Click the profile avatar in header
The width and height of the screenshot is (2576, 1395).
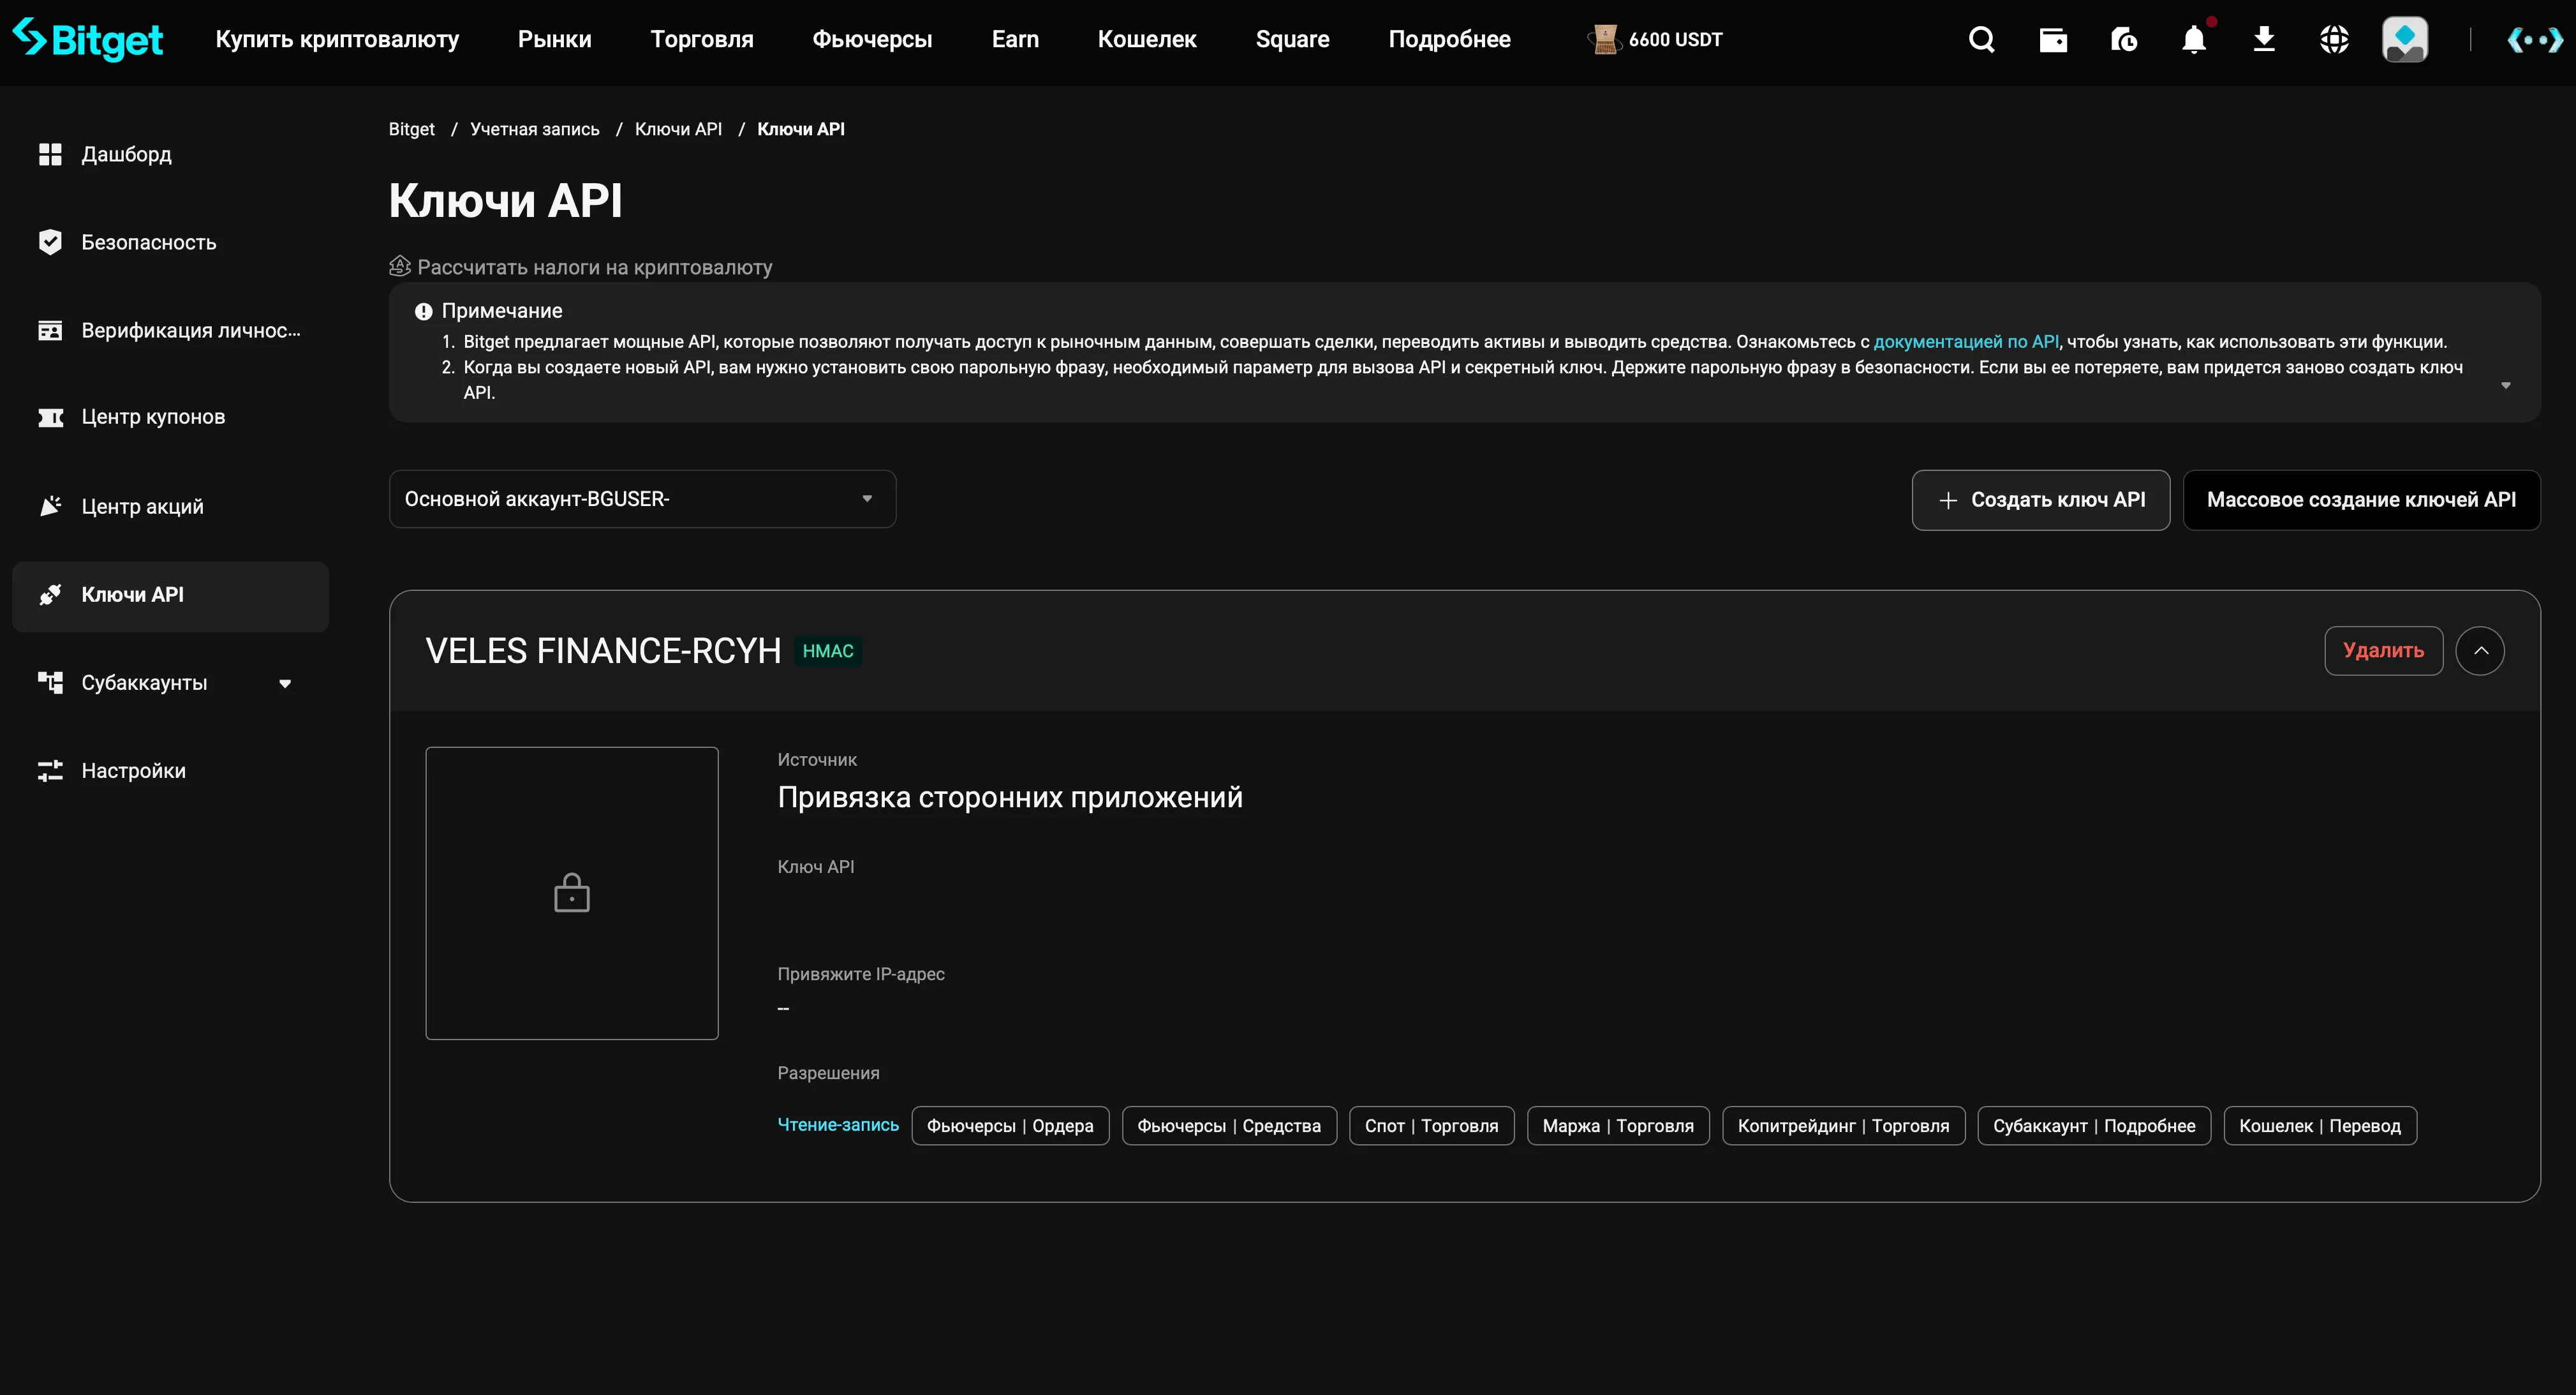click(2405, 39)
